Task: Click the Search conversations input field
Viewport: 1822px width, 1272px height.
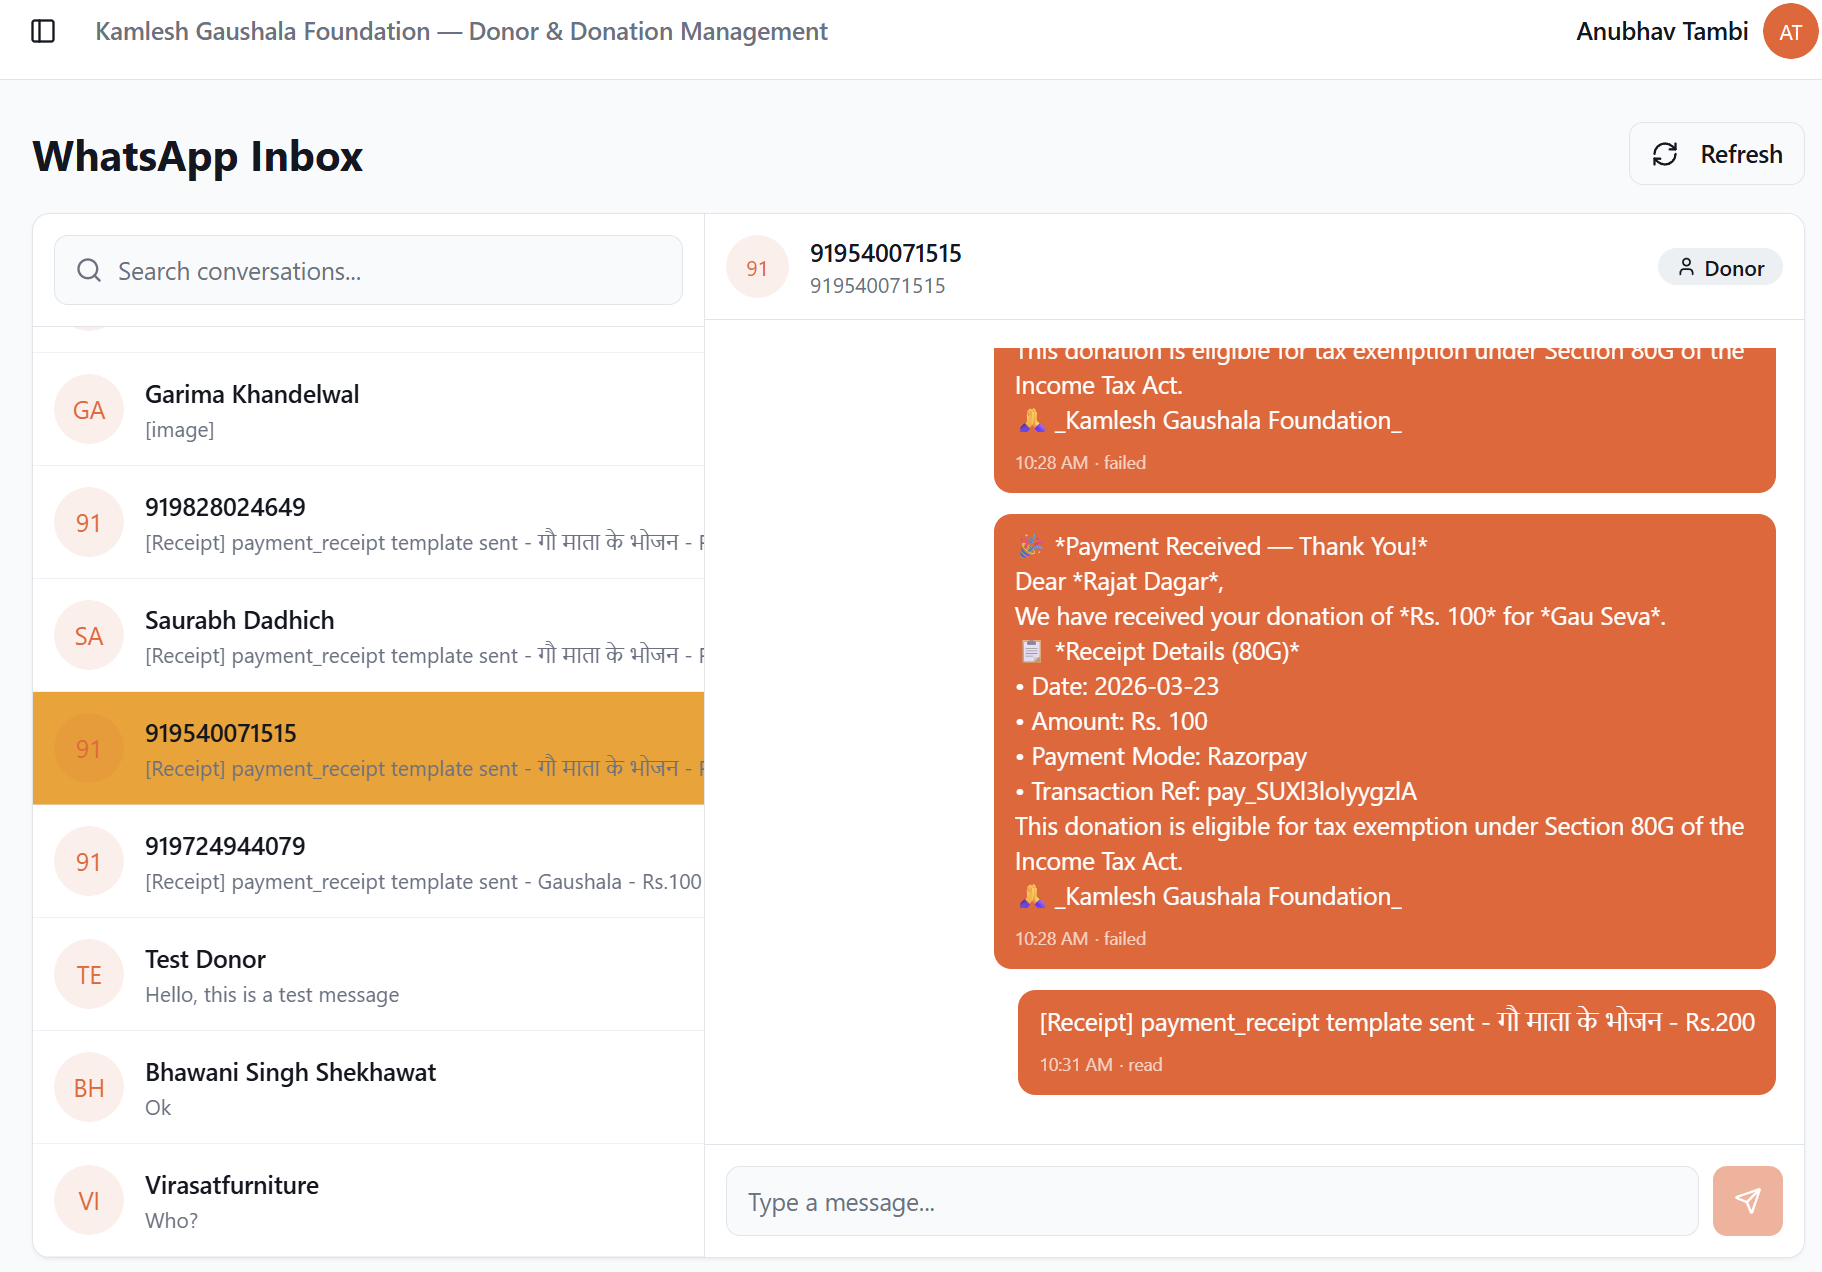Action: tap(368, 270)
